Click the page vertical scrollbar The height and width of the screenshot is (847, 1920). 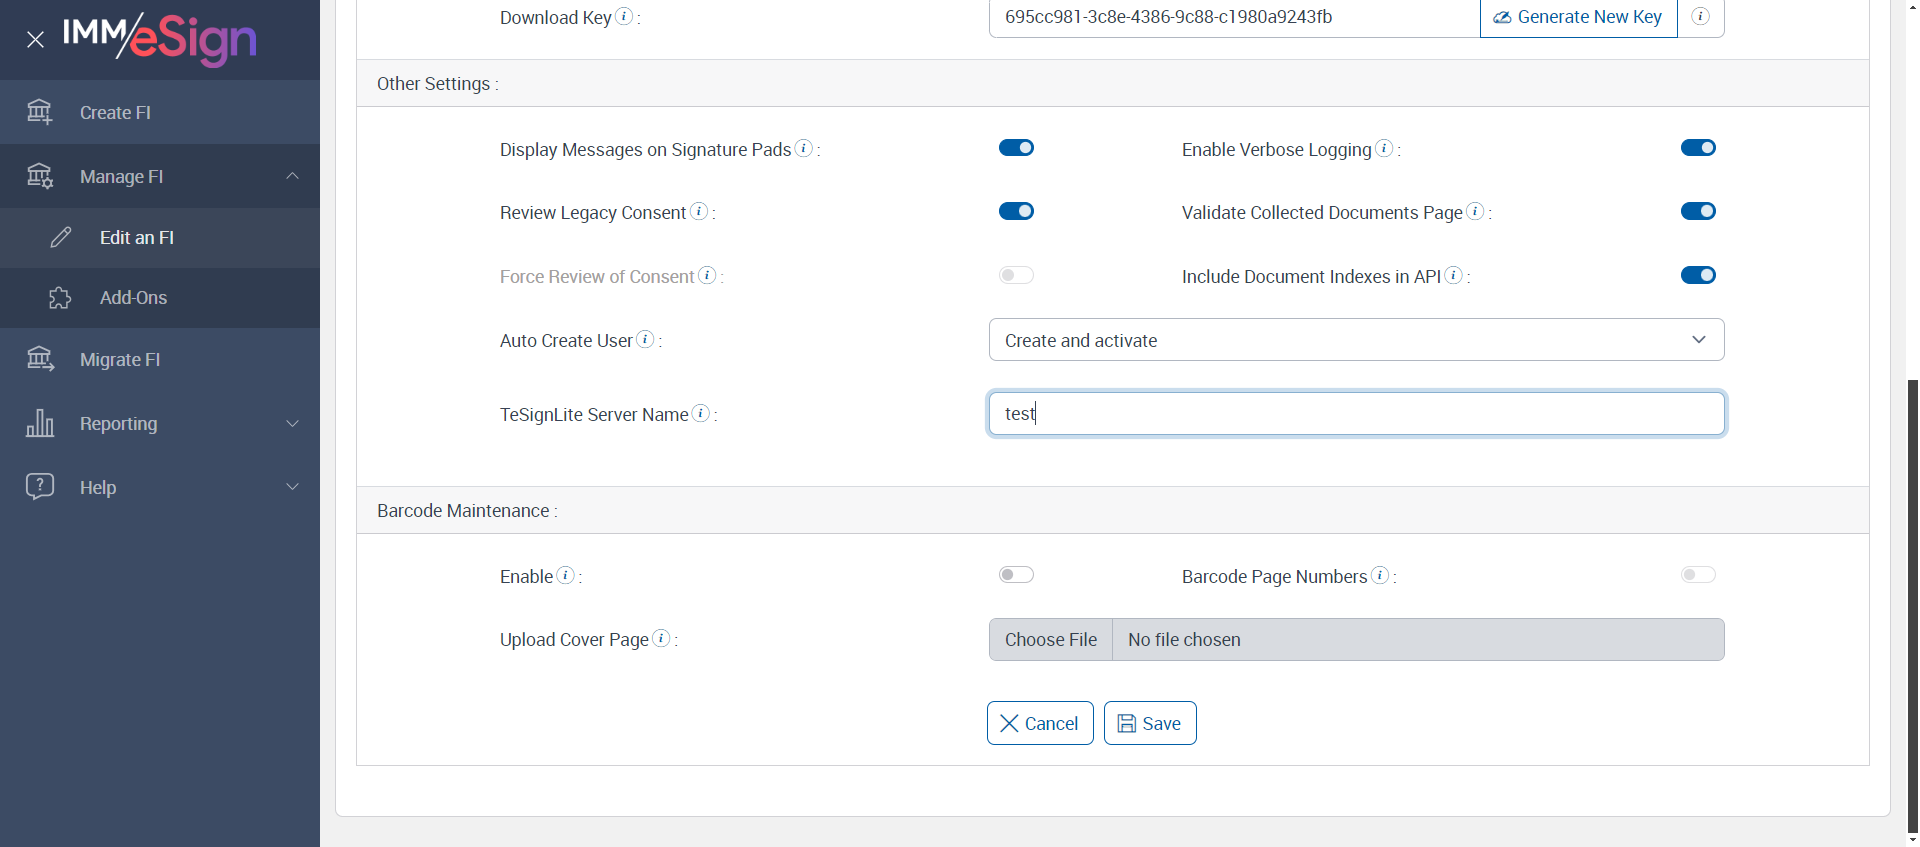pos(1912,600)
